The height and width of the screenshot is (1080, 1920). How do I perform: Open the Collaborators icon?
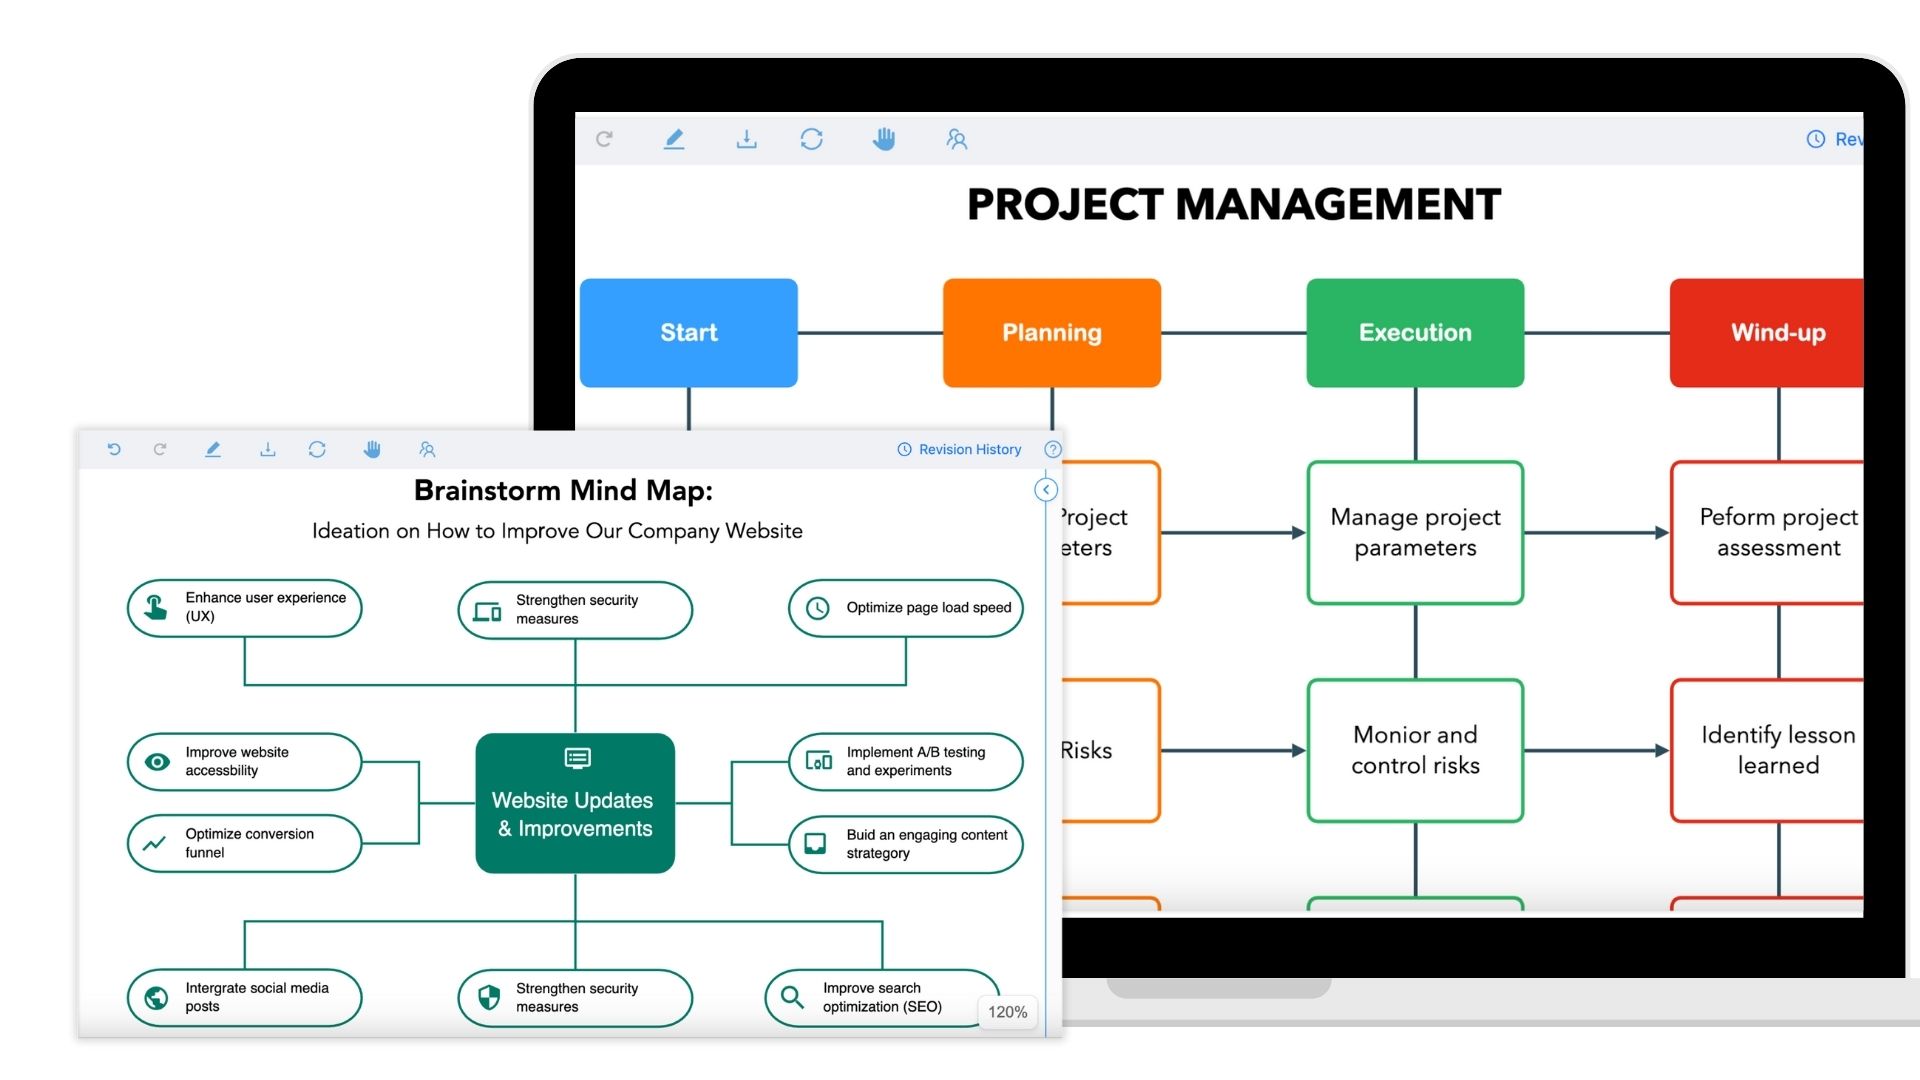(x=427, y=450)
